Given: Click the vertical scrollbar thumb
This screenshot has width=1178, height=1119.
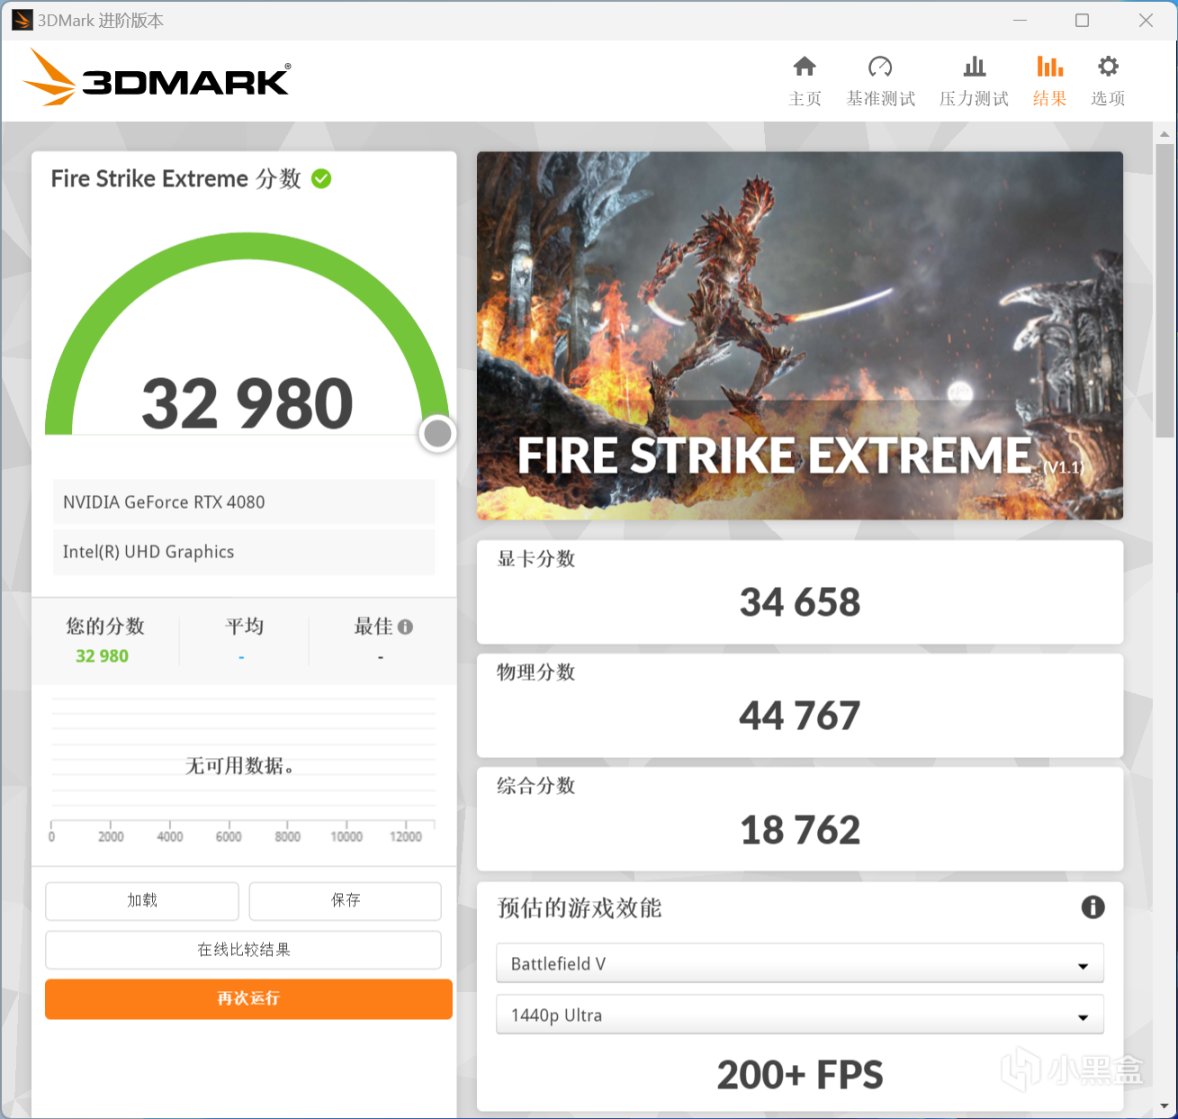Looking at the screenshot, I should pos(1164,291).
